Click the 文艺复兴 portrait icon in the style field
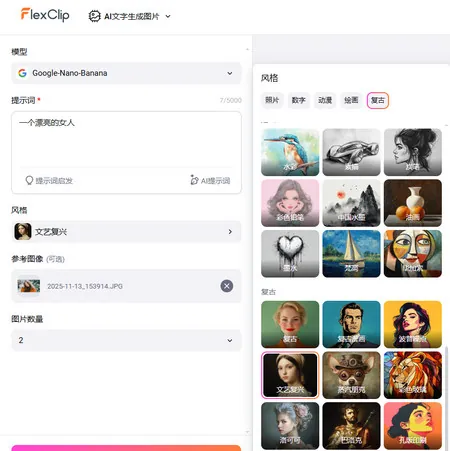This screenshot has height=451, width=450. click(x=23, y=231)
